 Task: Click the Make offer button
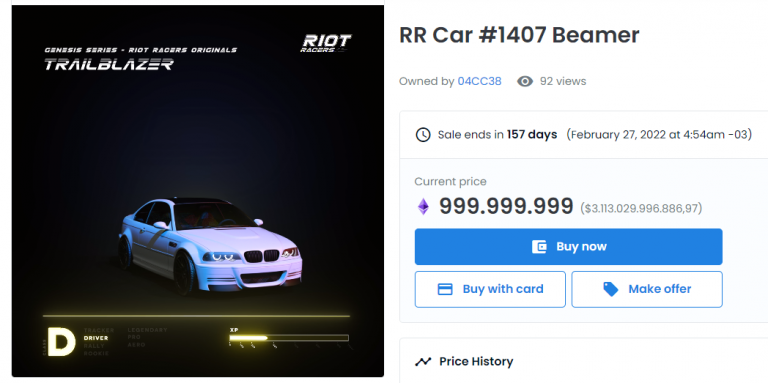[647, 289]
